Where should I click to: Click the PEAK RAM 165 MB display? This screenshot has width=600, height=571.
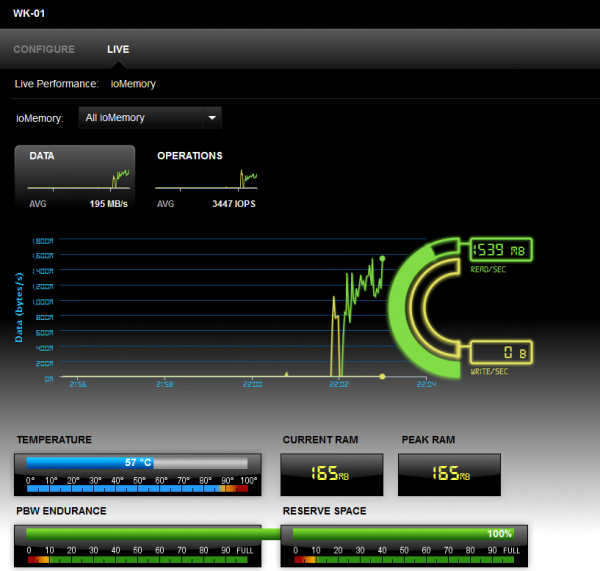(x=449, y=473)
